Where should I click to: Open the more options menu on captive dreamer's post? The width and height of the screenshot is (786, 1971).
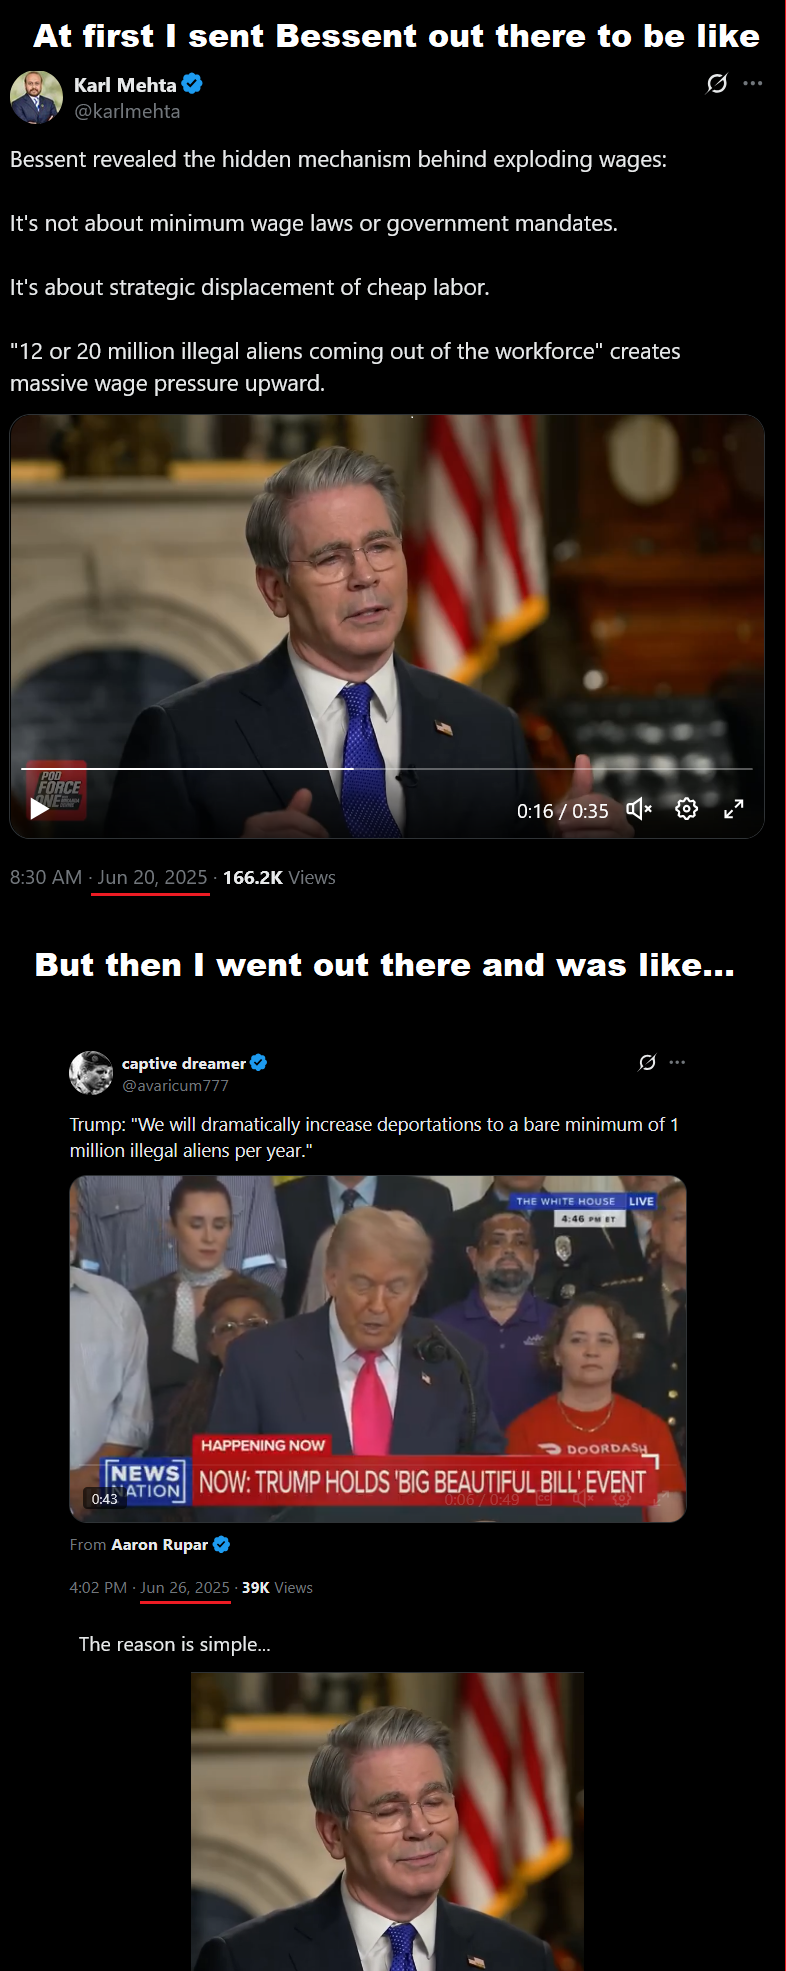pos(677,1062)
